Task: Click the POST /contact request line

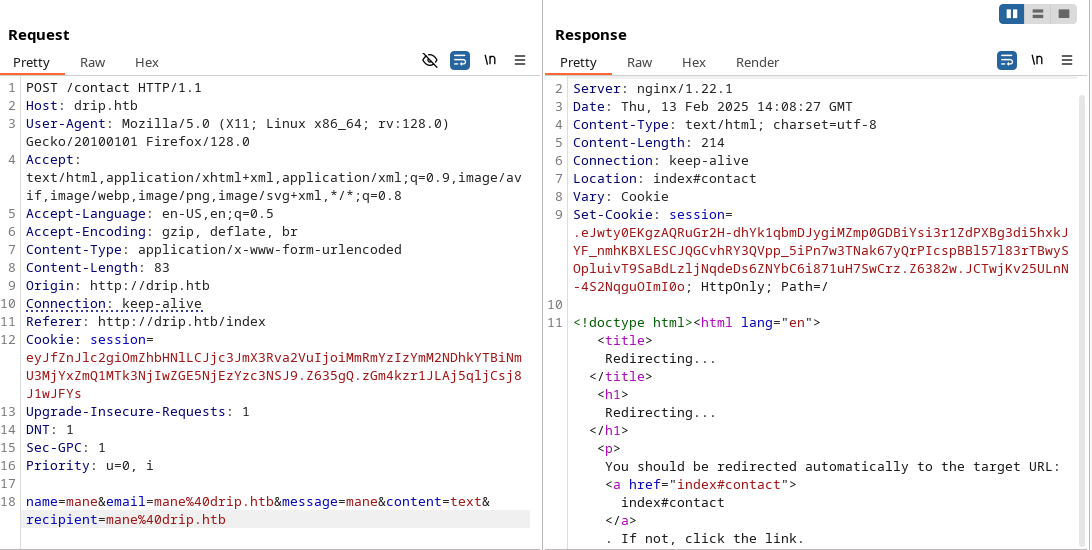Action: [114, 88]
